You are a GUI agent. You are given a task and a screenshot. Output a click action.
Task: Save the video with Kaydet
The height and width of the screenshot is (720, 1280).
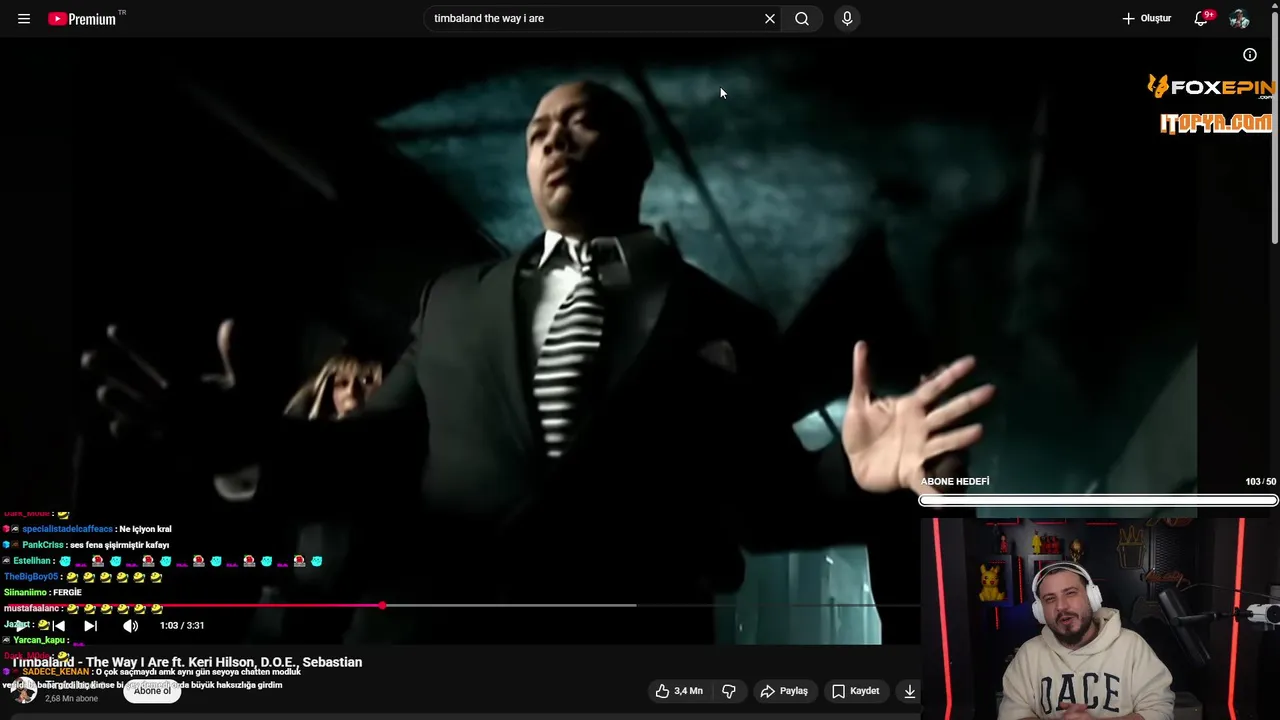point(856,691)
